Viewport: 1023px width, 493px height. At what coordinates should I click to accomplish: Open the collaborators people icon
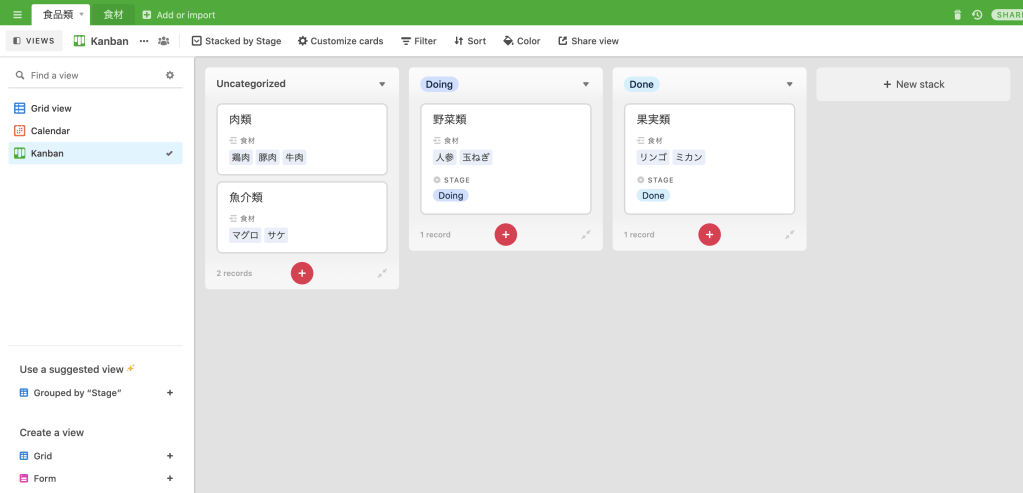click(163, 41)
